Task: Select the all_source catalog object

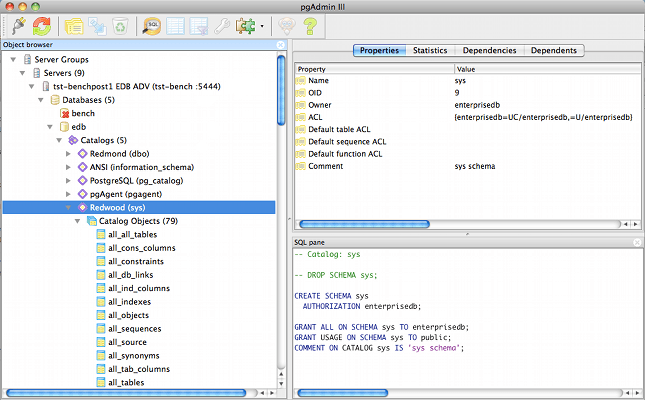Action: point(127,342)
